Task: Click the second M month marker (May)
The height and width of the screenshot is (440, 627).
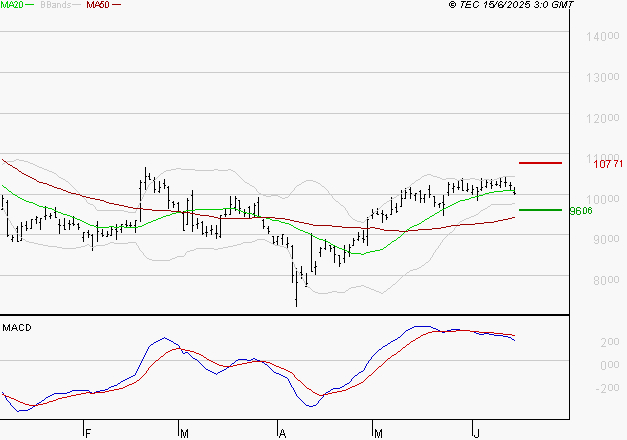Action: [378, 433]
